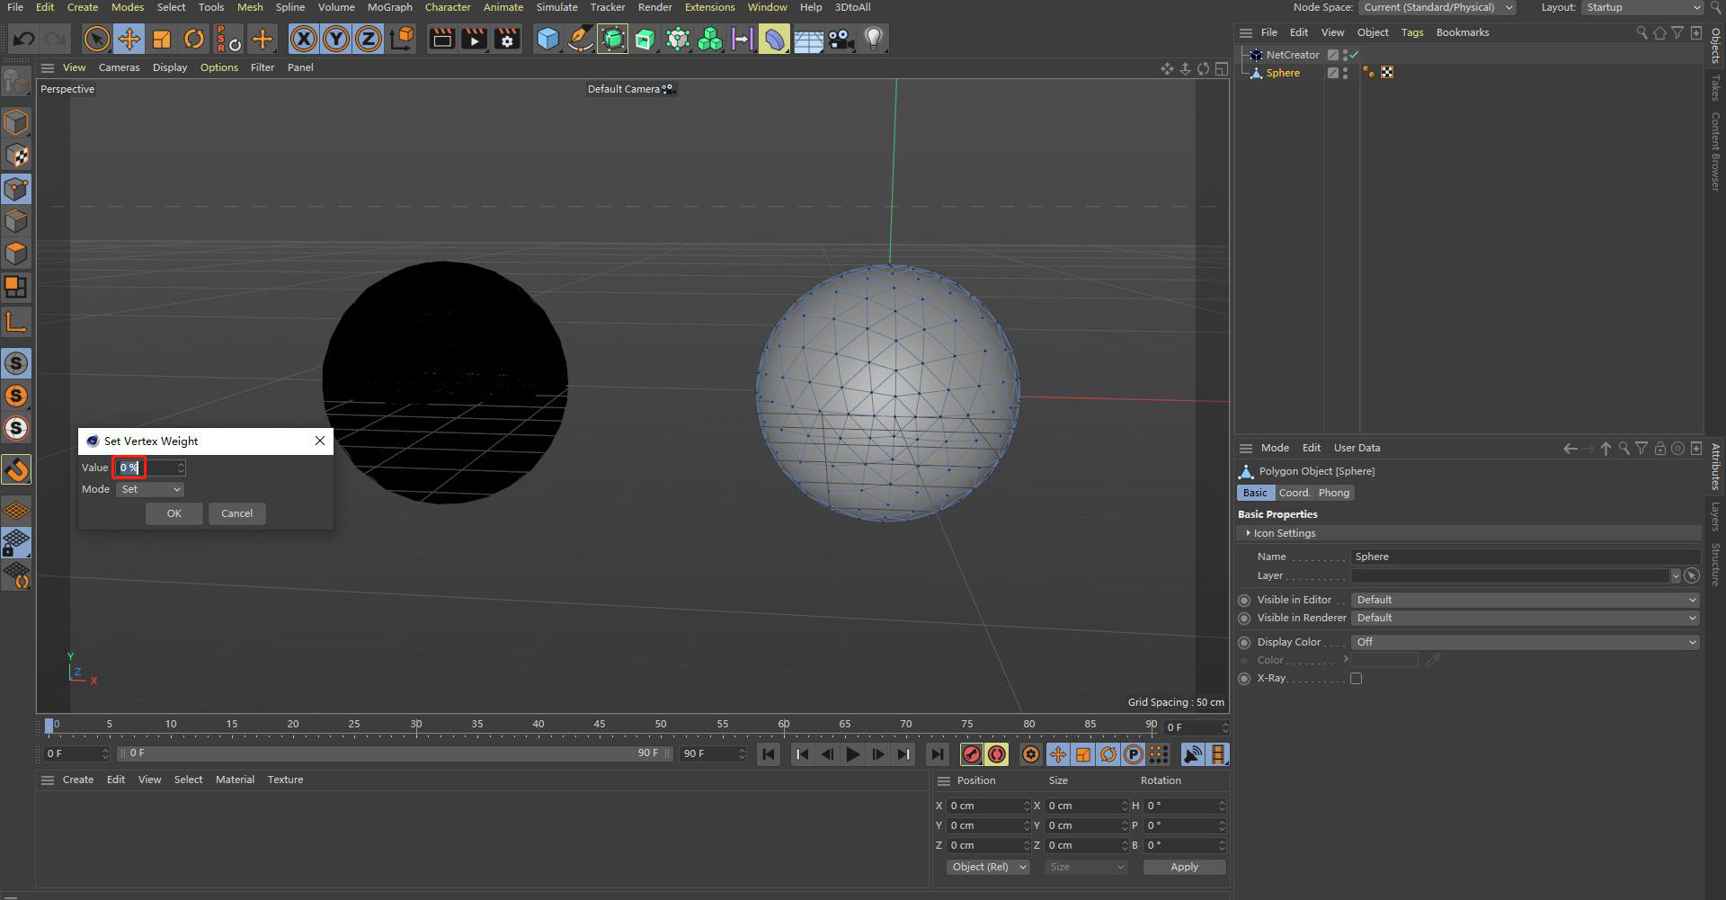Click OK in Set Vertex Weight dialog
The height and width of the screenshot is (900, 1726).
point(174,513)
